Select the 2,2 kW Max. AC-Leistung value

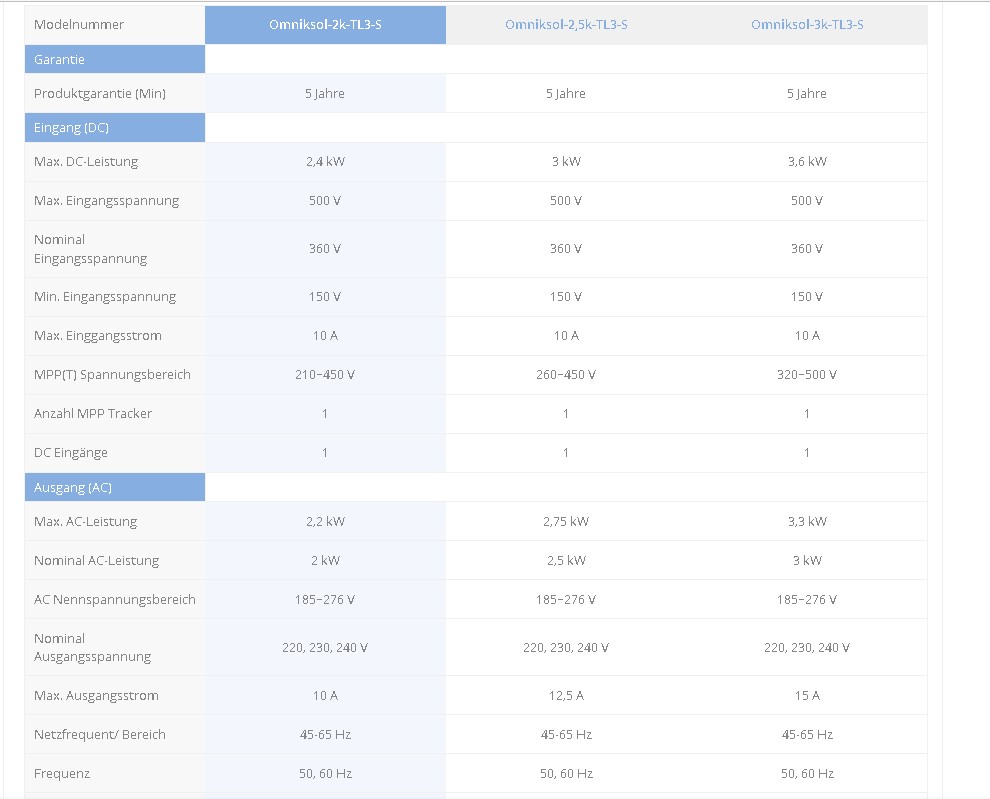tap(325, 522)
